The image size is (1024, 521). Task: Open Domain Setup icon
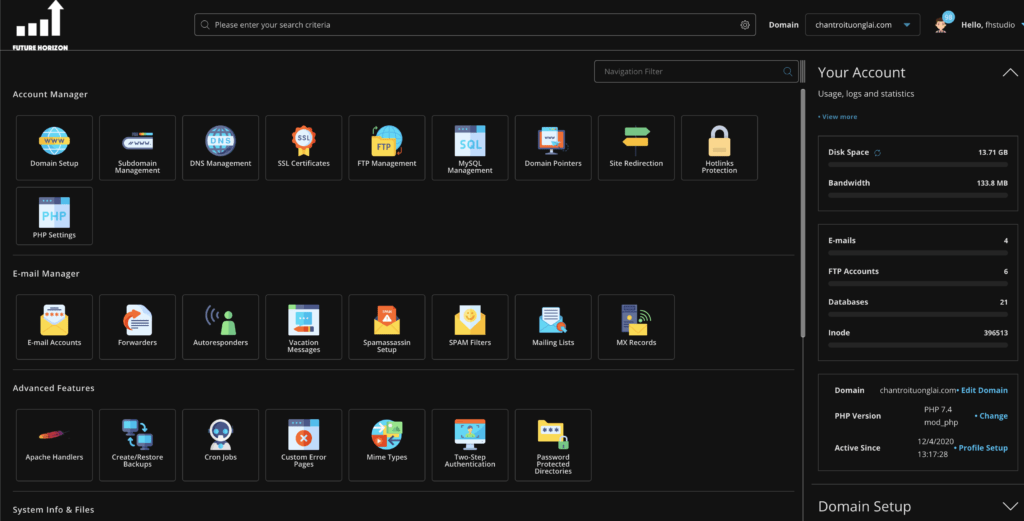[x=54, y=147]
